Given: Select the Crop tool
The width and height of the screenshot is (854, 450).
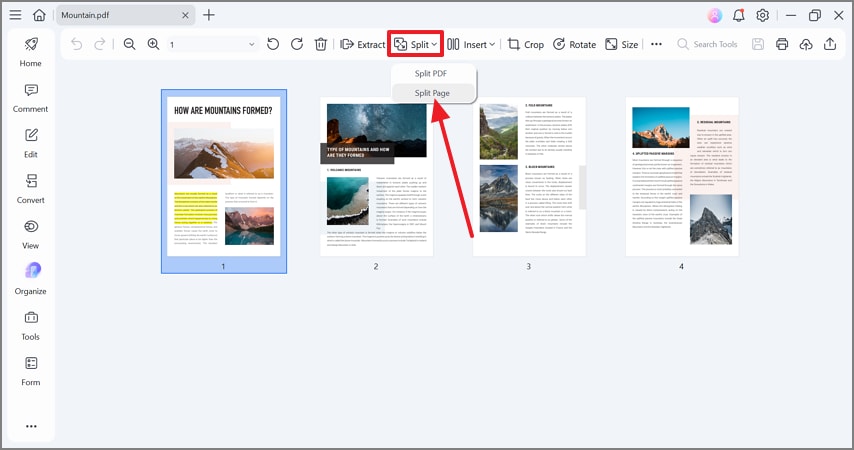Looking at the screenshot, I should 526,44.
